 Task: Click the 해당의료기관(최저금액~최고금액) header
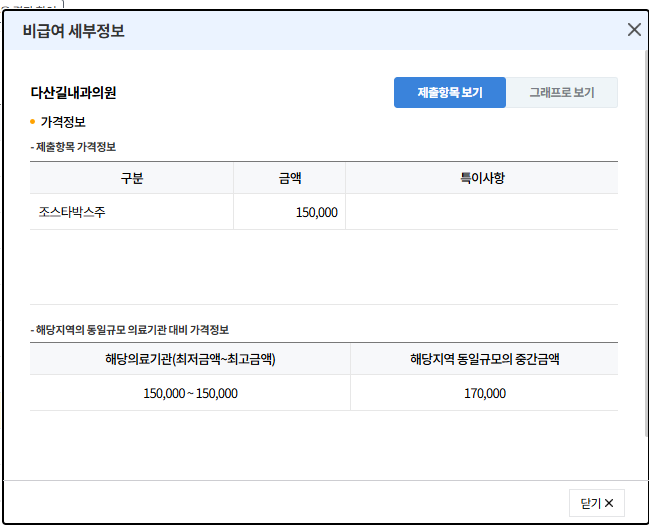(190, 359)
